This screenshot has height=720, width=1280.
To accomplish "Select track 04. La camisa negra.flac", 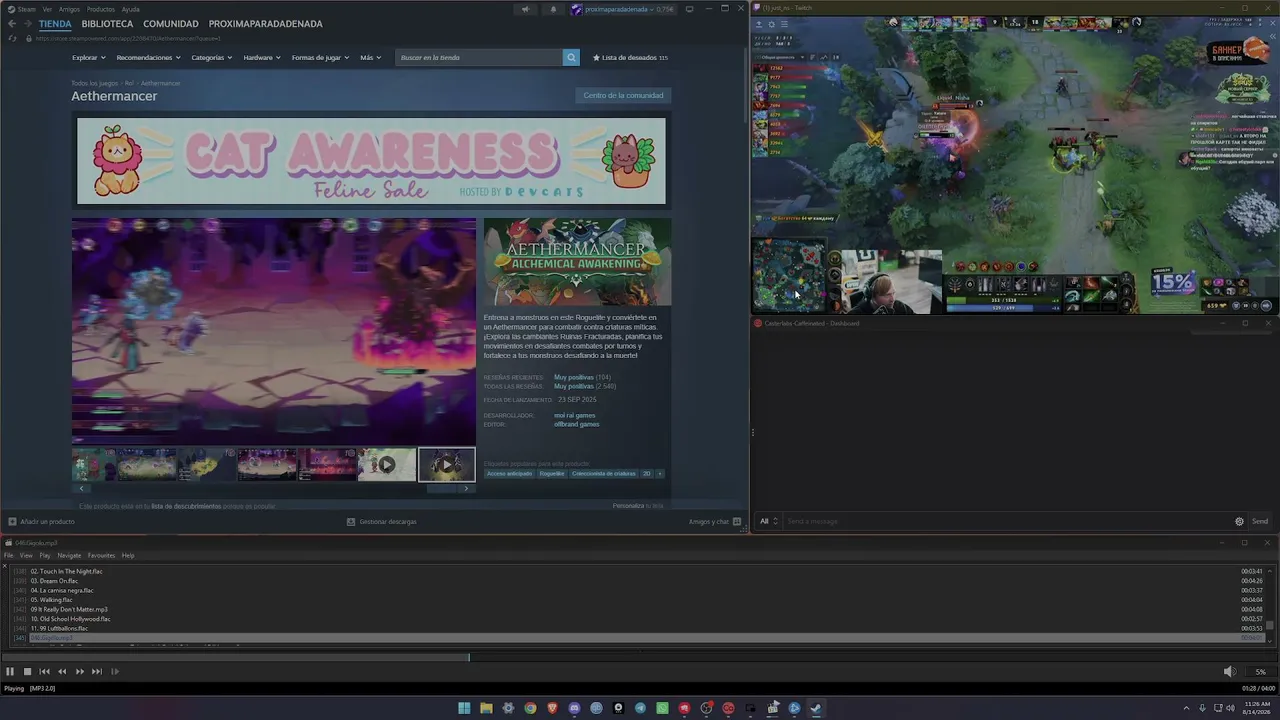I will 640,591.
